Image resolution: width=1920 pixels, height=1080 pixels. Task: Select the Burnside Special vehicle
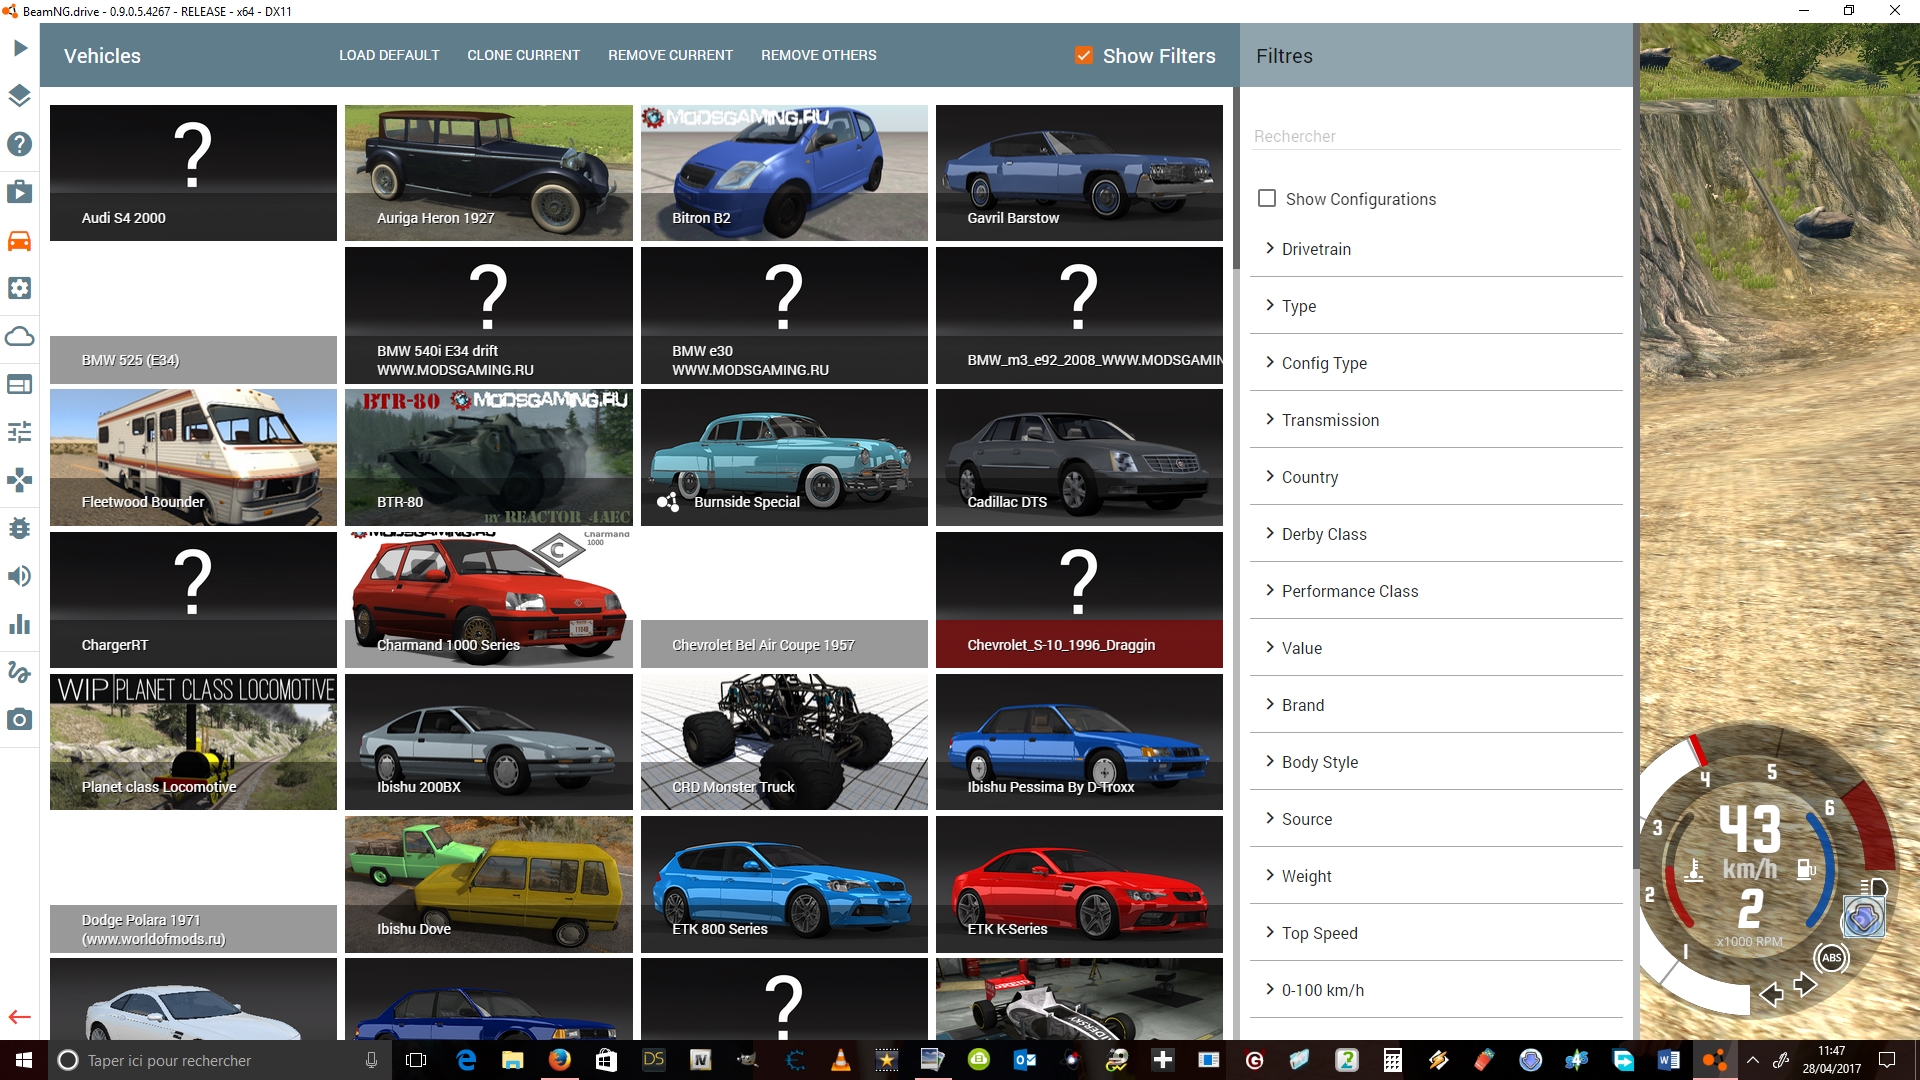coord(784,457)
